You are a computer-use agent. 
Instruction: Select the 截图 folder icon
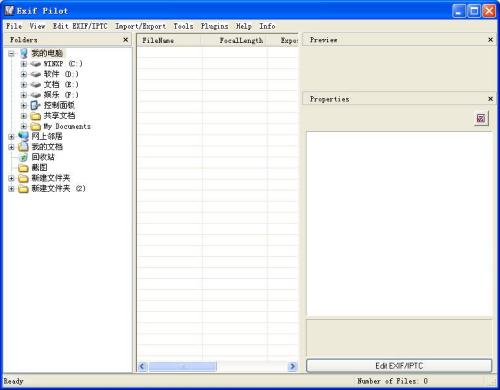23,168
